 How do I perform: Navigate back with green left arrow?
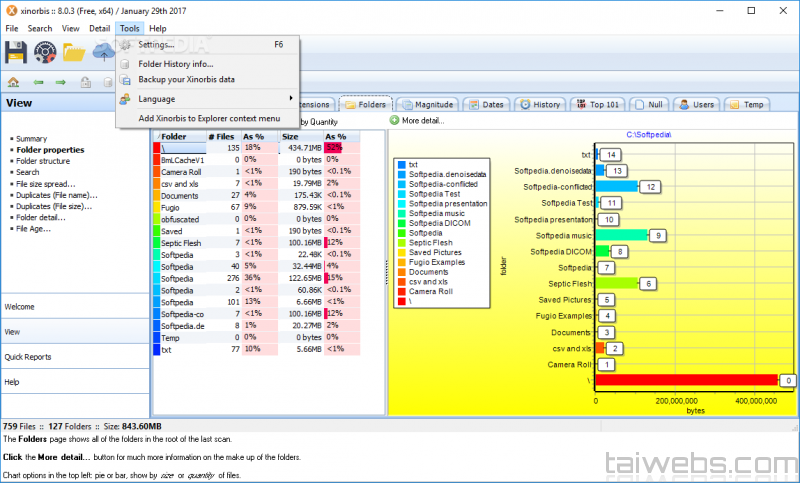[38, 82]
